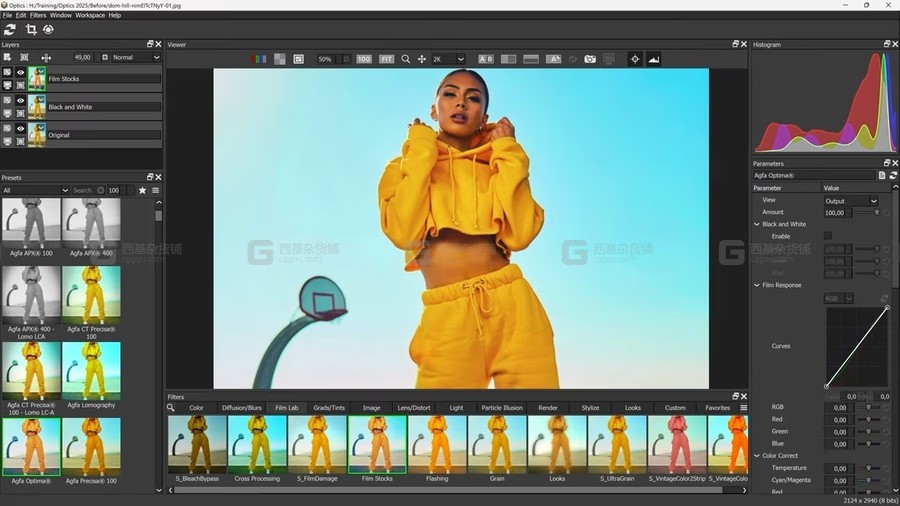Click the favorites star icon in Presets
The image size is (900, 506).
142,190
